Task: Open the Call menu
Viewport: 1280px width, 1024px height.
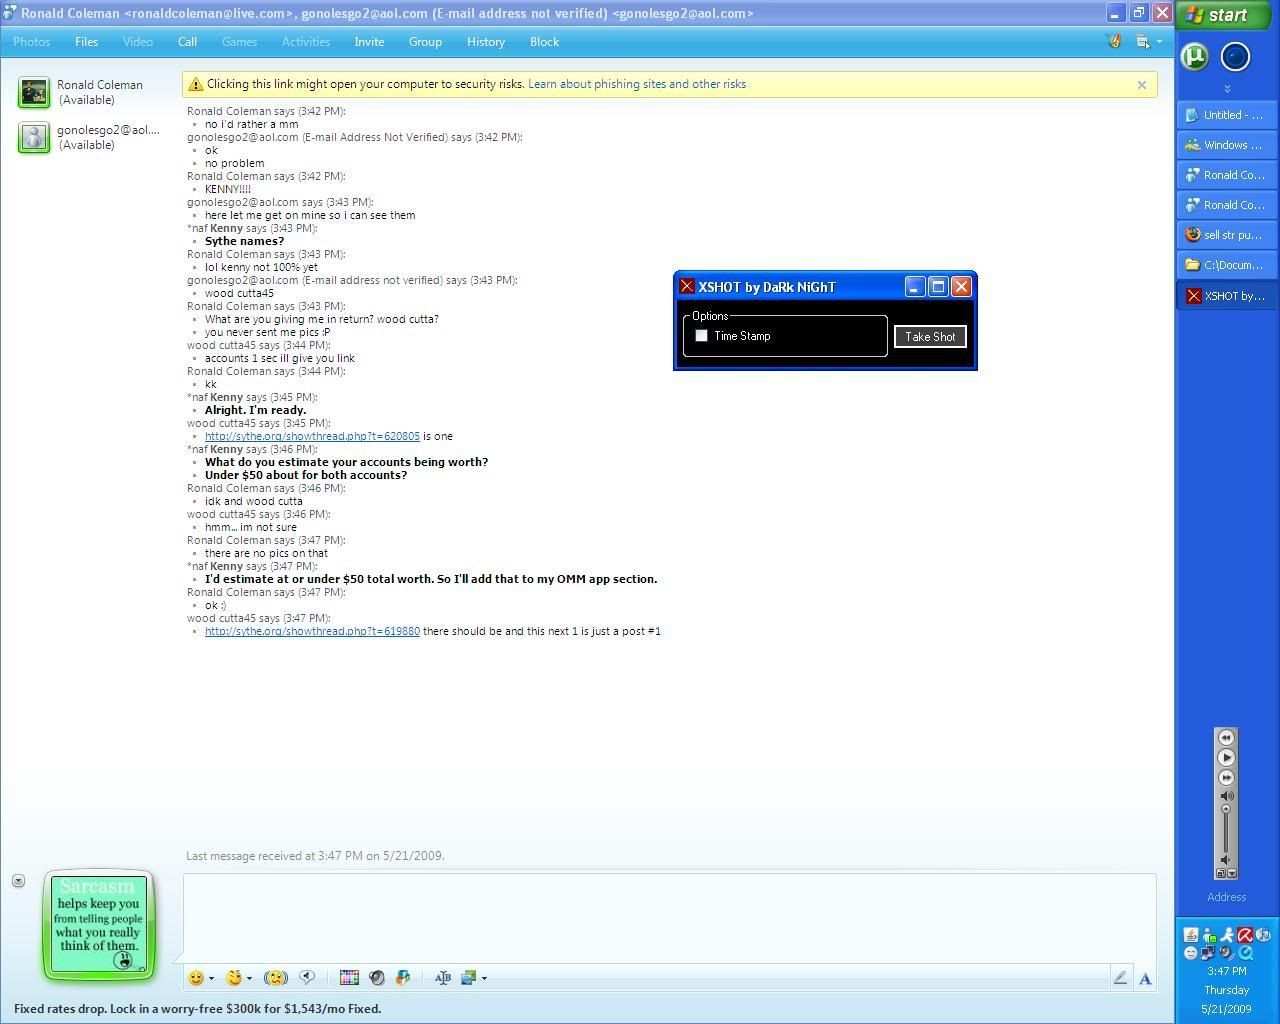Action: click(x=187, y=42)
